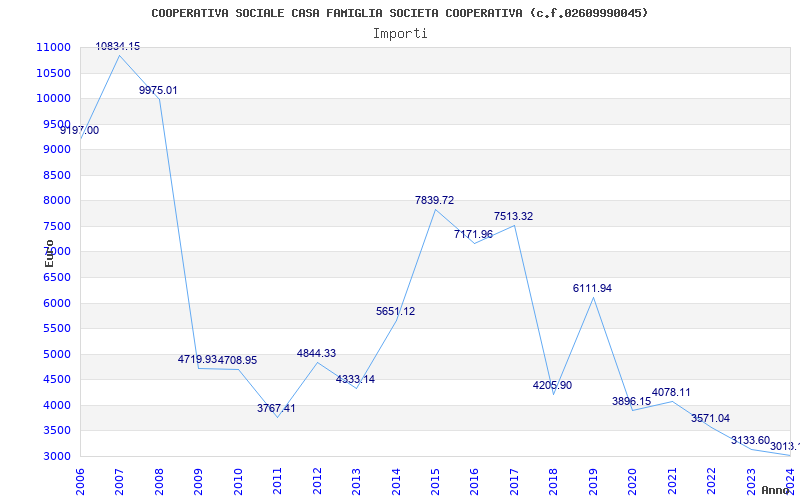Click the 2016 x-axis year label

click(474, 482)
